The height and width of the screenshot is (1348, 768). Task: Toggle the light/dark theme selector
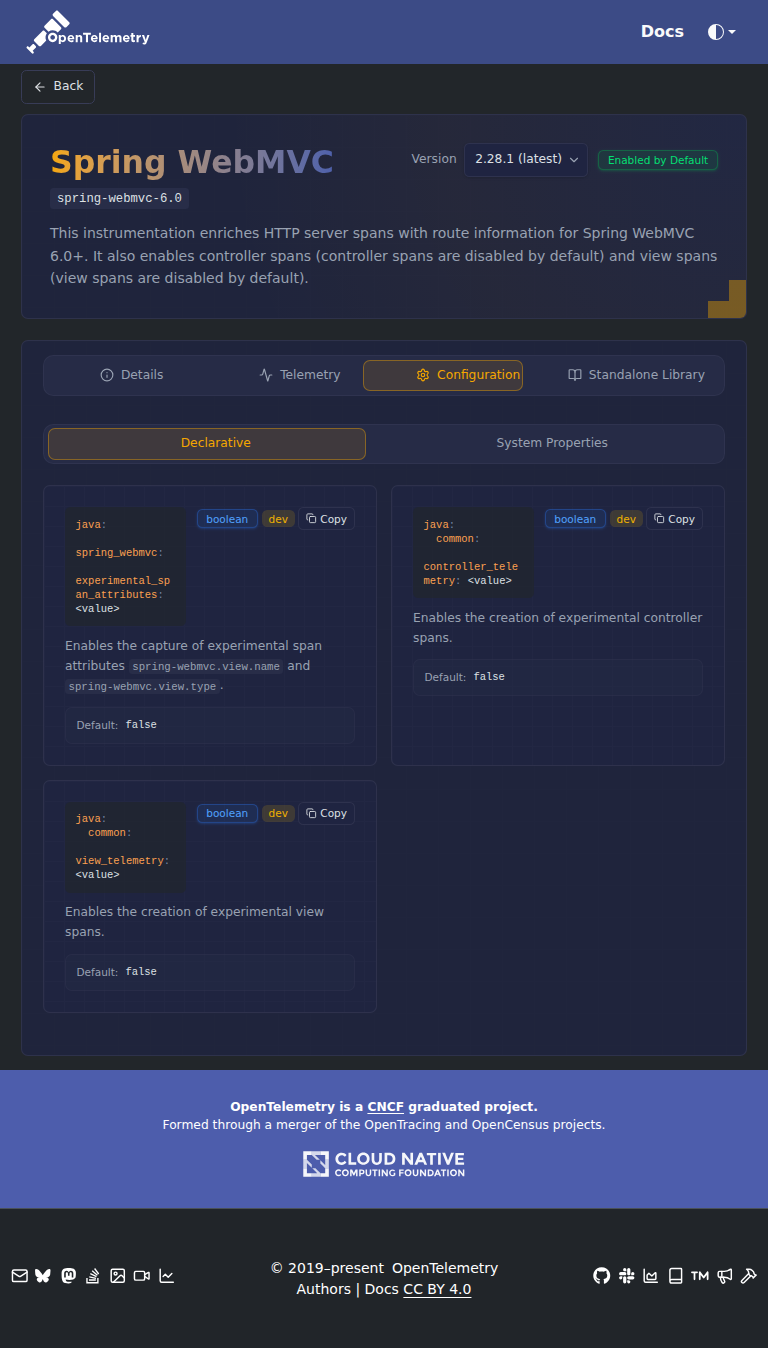[x=721, y=32]
